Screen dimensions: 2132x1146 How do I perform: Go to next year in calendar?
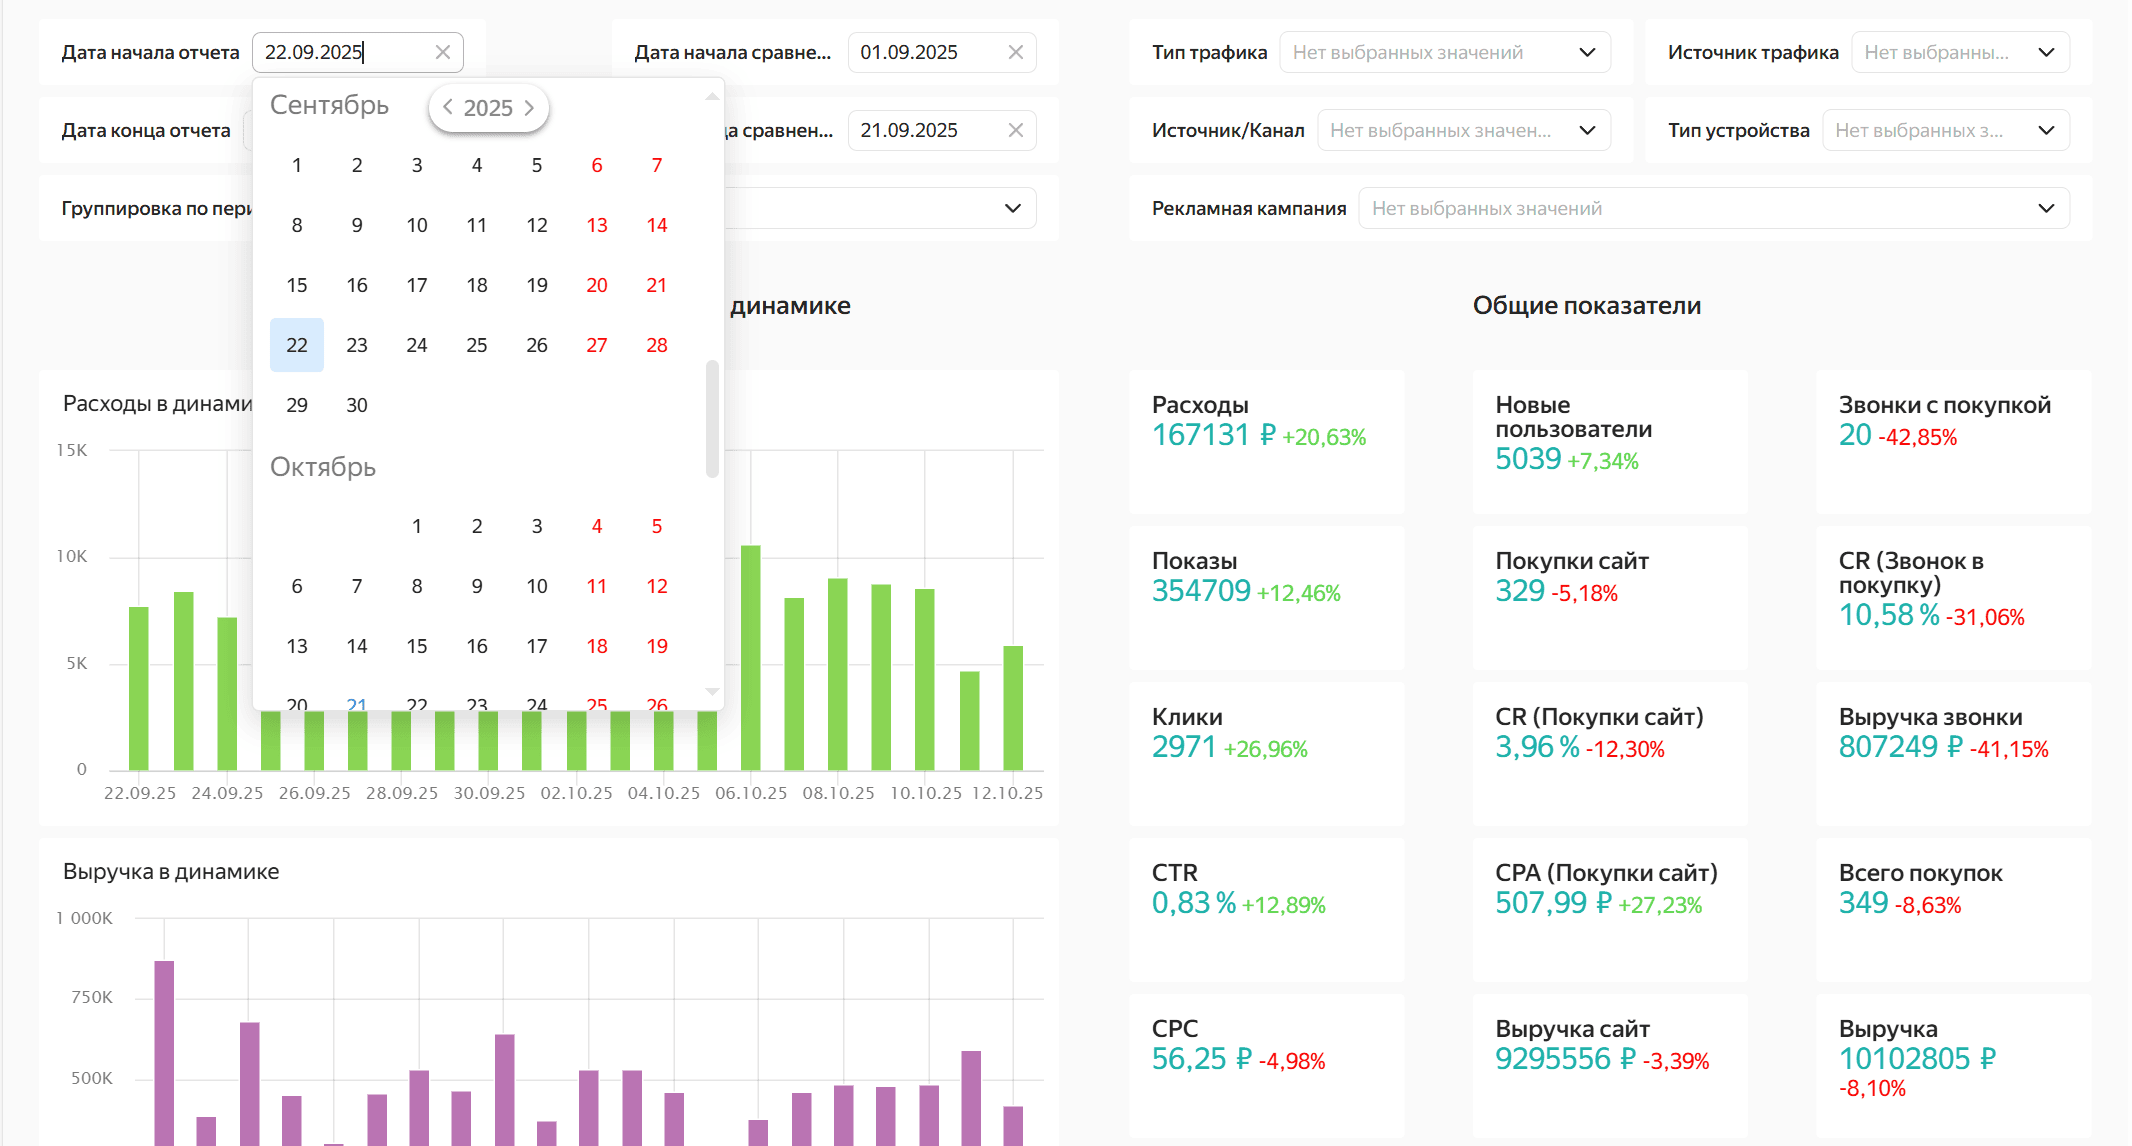pyautogui.click(x=530, y=107)
